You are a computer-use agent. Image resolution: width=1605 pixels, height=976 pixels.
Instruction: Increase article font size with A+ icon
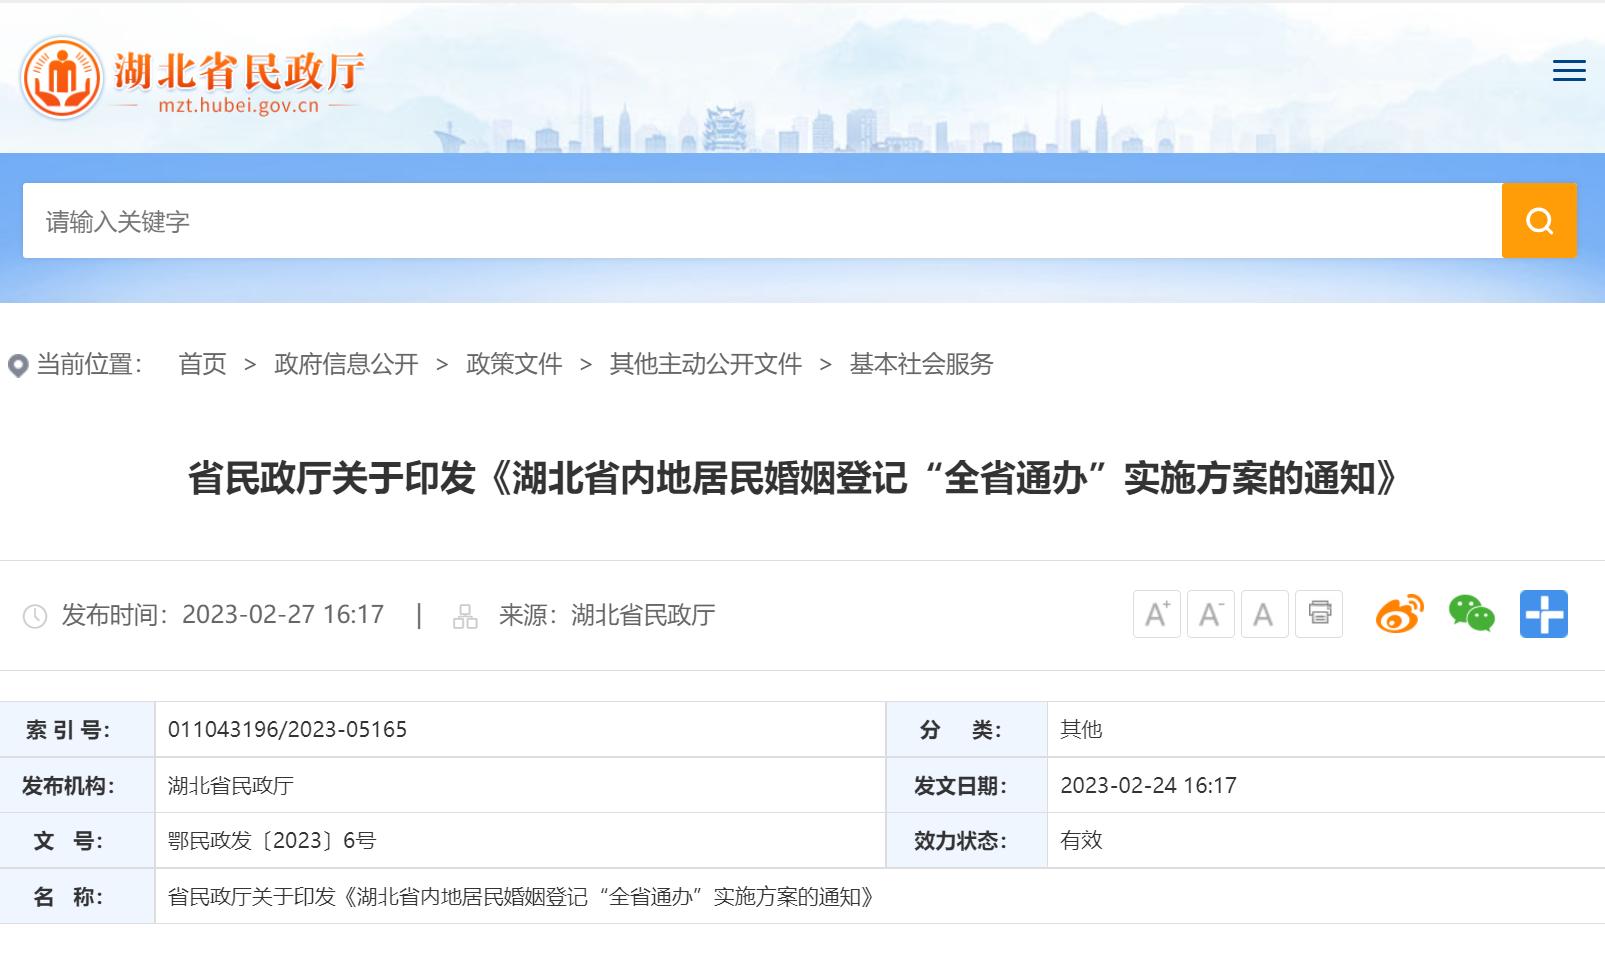pos(1156,614)
